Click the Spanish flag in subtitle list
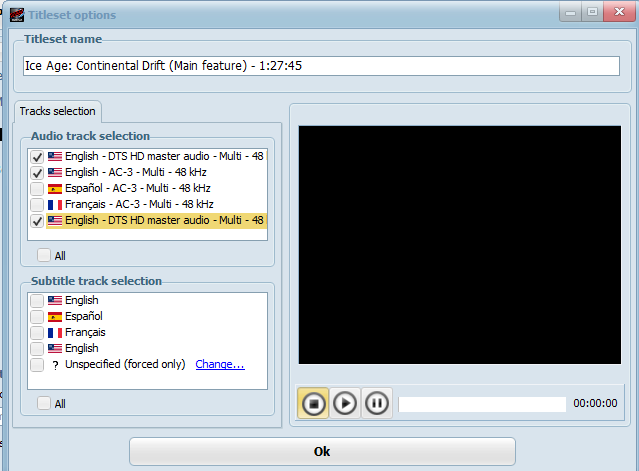 (55, 317)
